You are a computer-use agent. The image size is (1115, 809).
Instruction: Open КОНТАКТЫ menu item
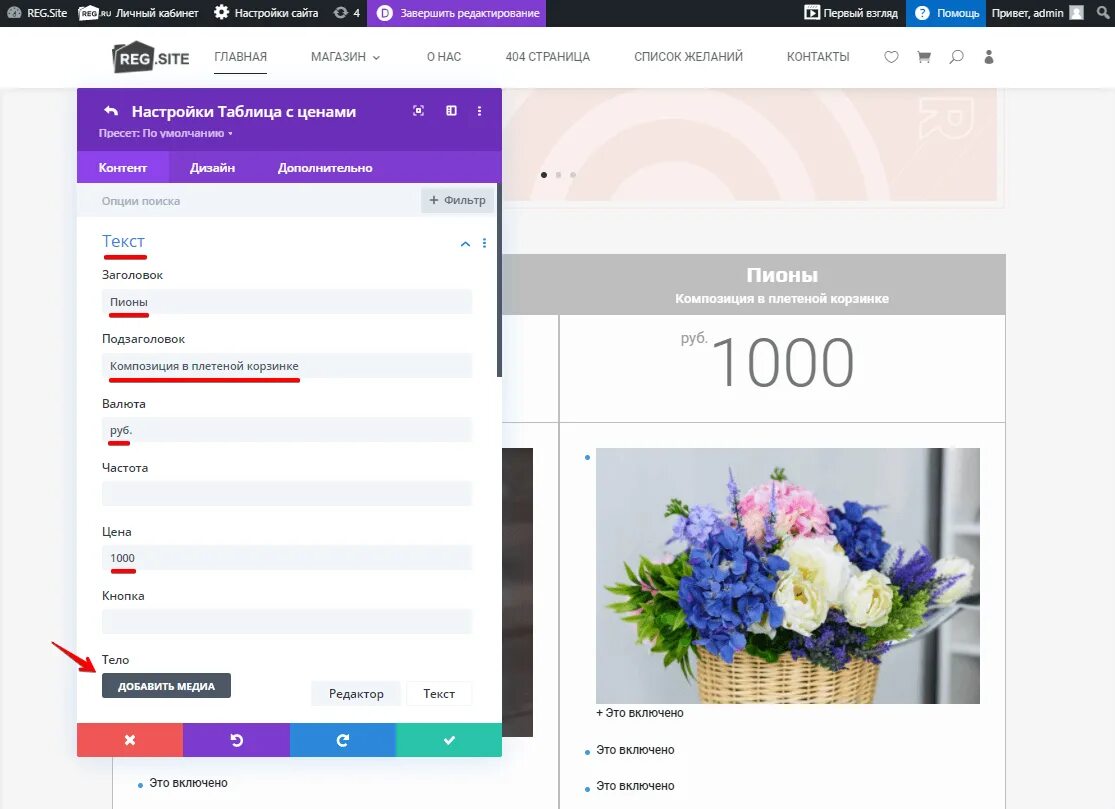coord(818,57)
